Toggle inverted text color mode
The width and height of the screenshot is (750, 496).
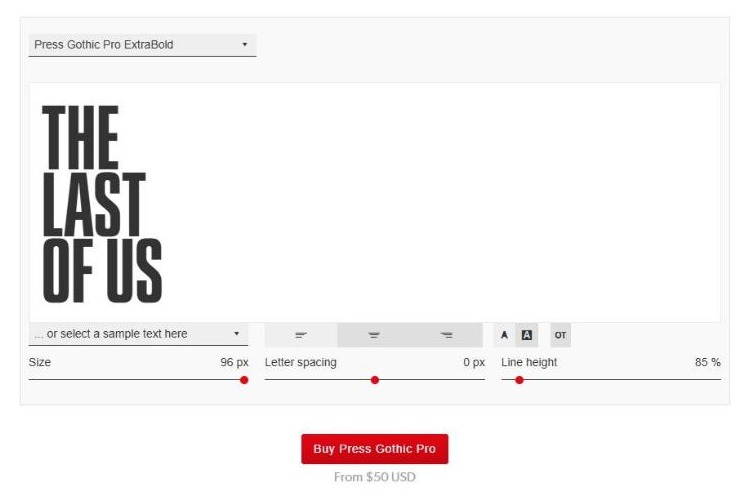coord(527,335)
